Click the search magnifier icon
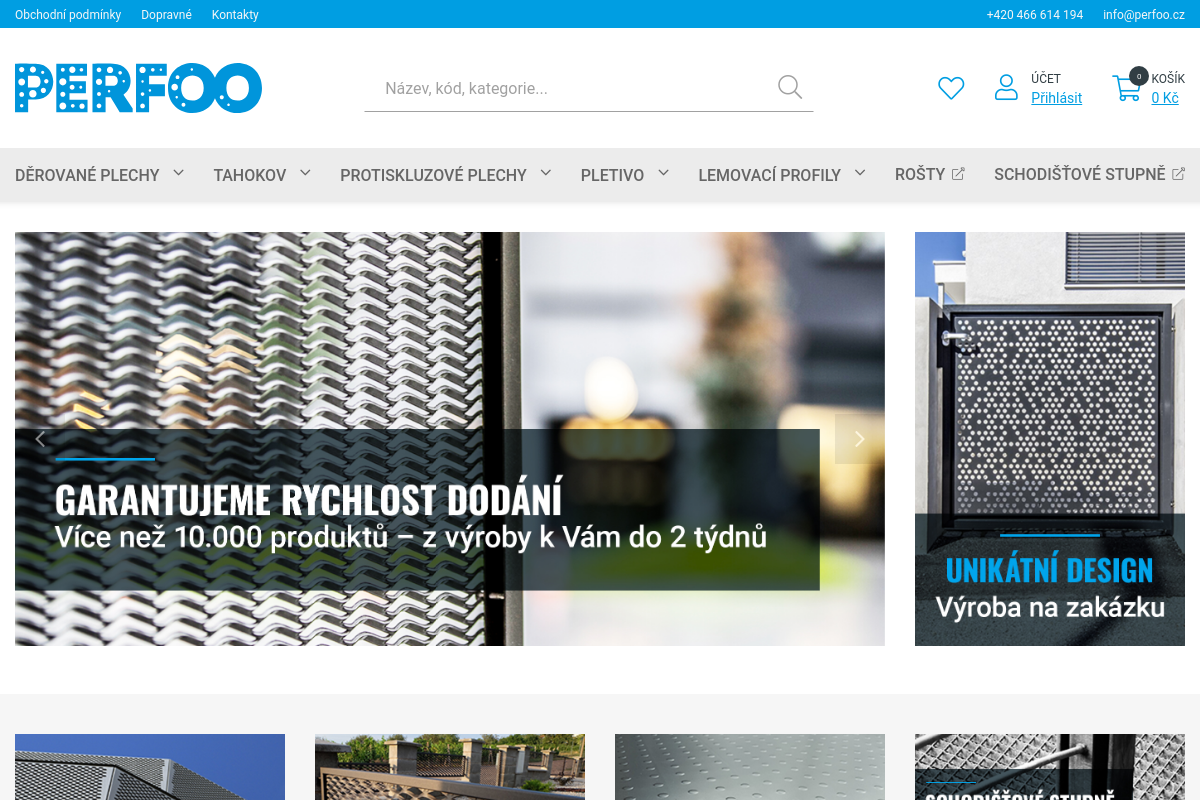The width and height of the screenshot is (1200, 800). pos(790,88)
